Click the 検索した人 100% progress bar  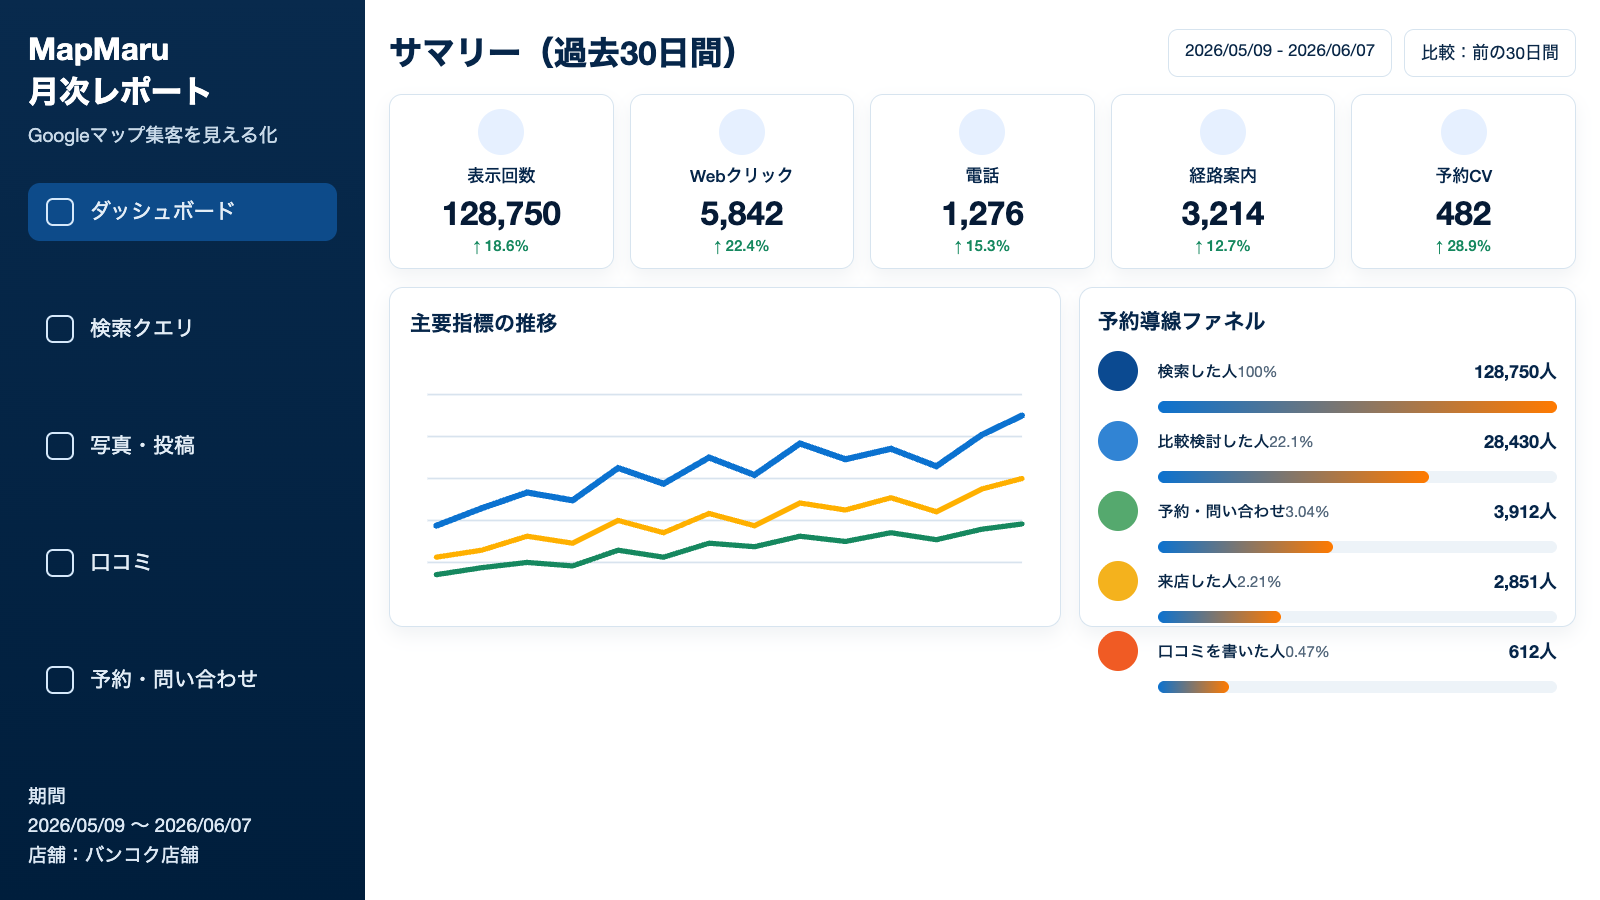[x=1357, y=407]
